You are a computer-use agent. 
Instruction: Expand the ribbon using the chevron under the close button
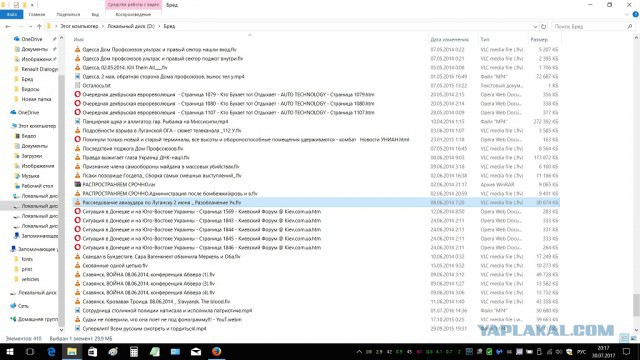(x=627, y=14)
